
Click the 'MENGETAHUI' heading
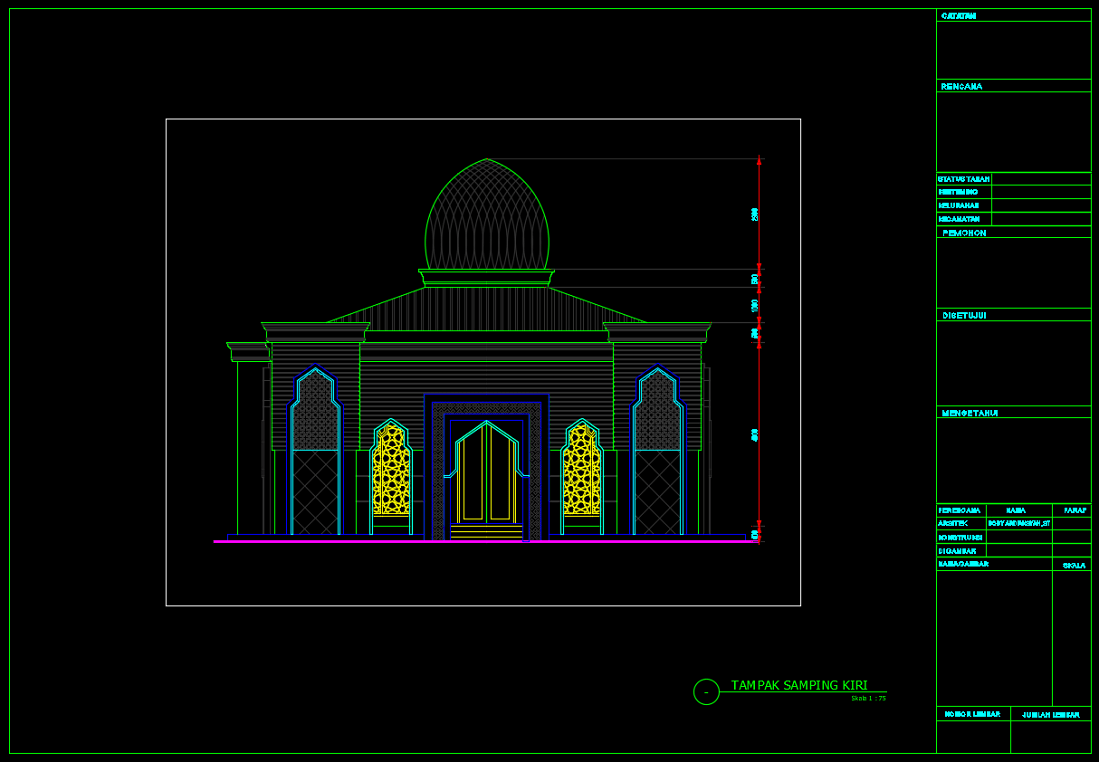pyautogui.click(x=969, y=413)
